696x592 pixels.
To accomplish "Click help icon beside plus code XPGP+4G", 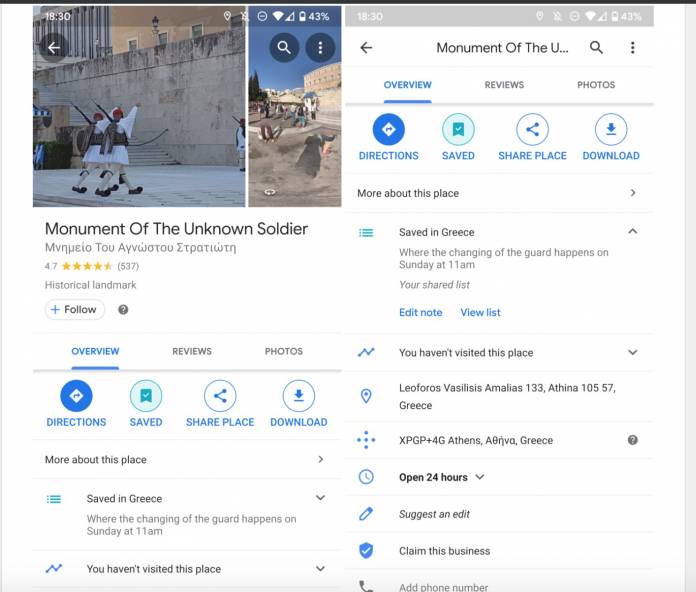I will [x=633, y=440].
